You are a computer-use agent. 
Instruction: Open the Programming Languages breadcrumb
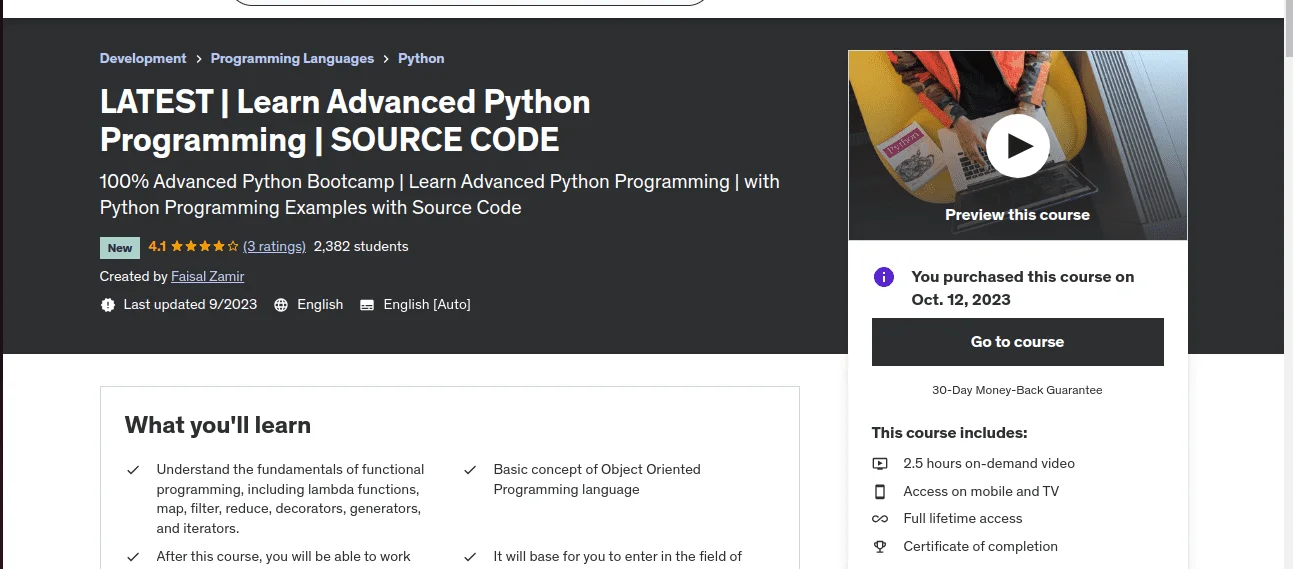click(292, 58)
